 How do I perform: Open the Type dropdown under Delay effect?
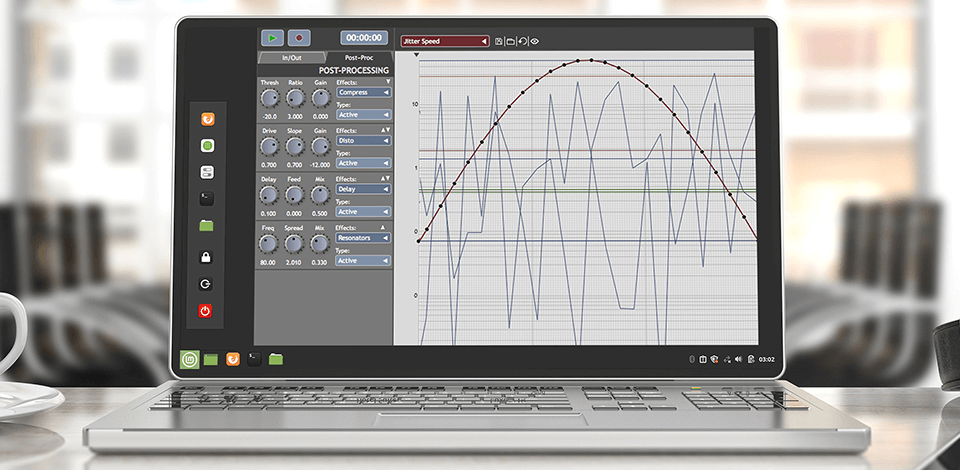coord(364,212)
